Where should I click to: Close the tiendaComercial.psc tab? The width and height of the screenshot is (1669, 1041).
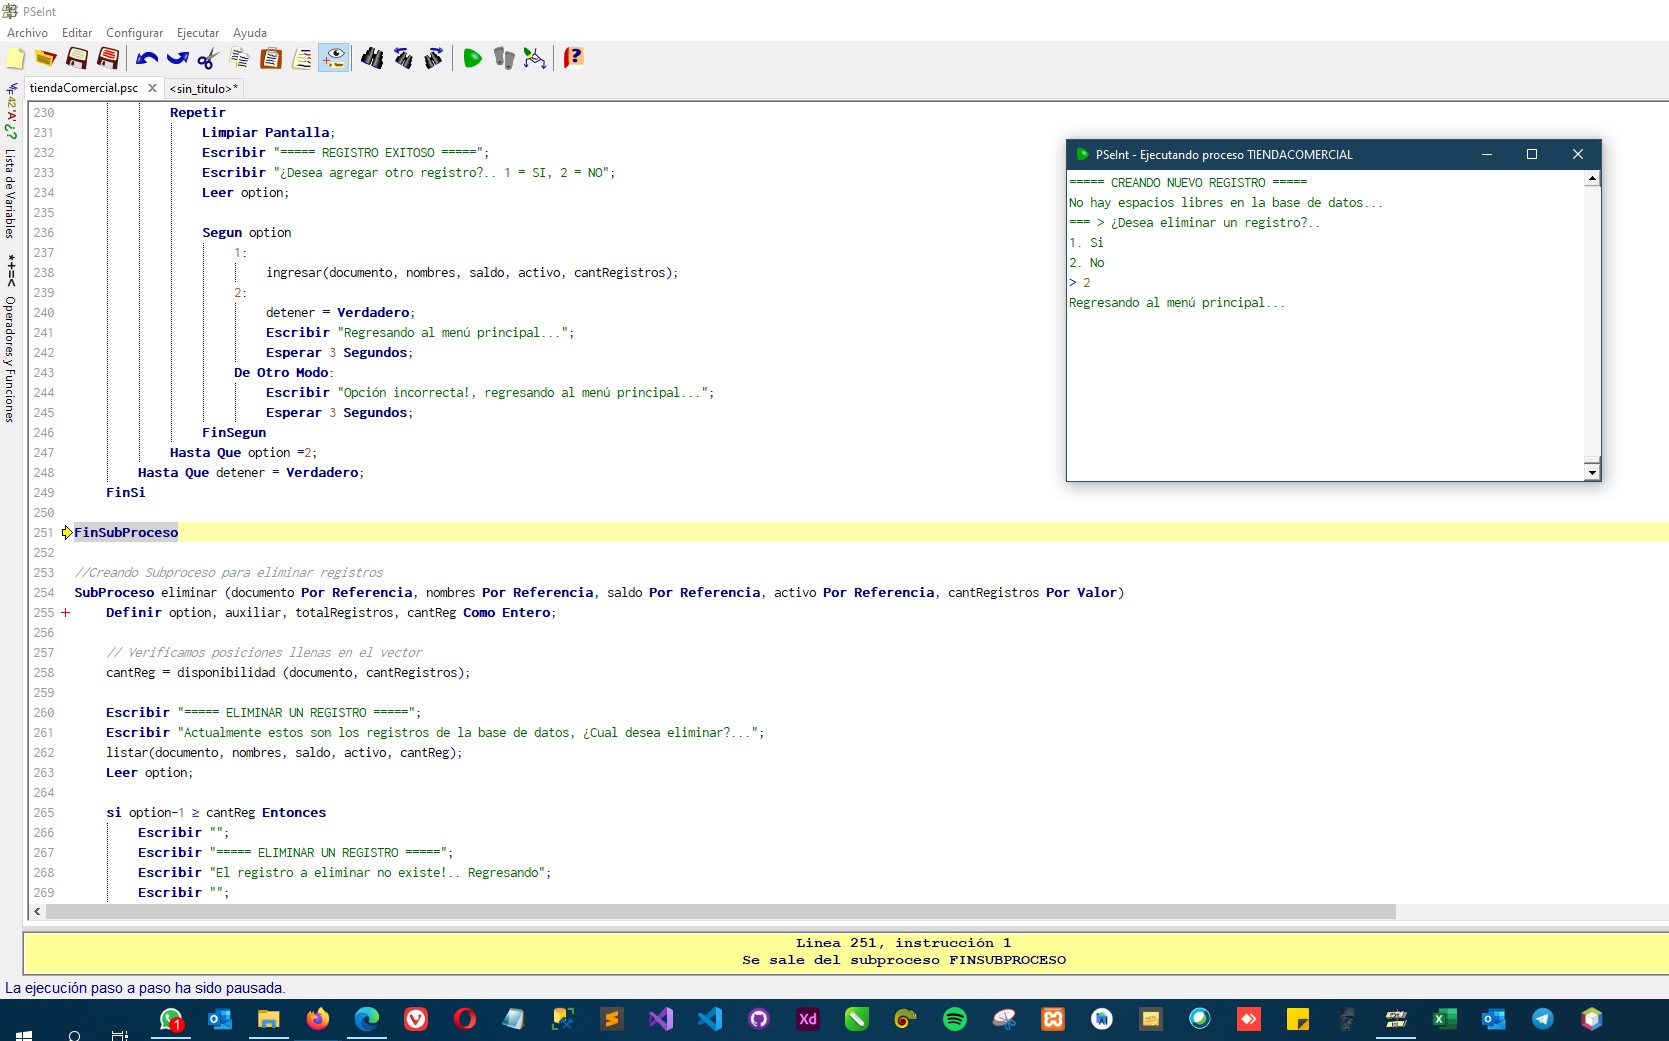tap(152, 88)
